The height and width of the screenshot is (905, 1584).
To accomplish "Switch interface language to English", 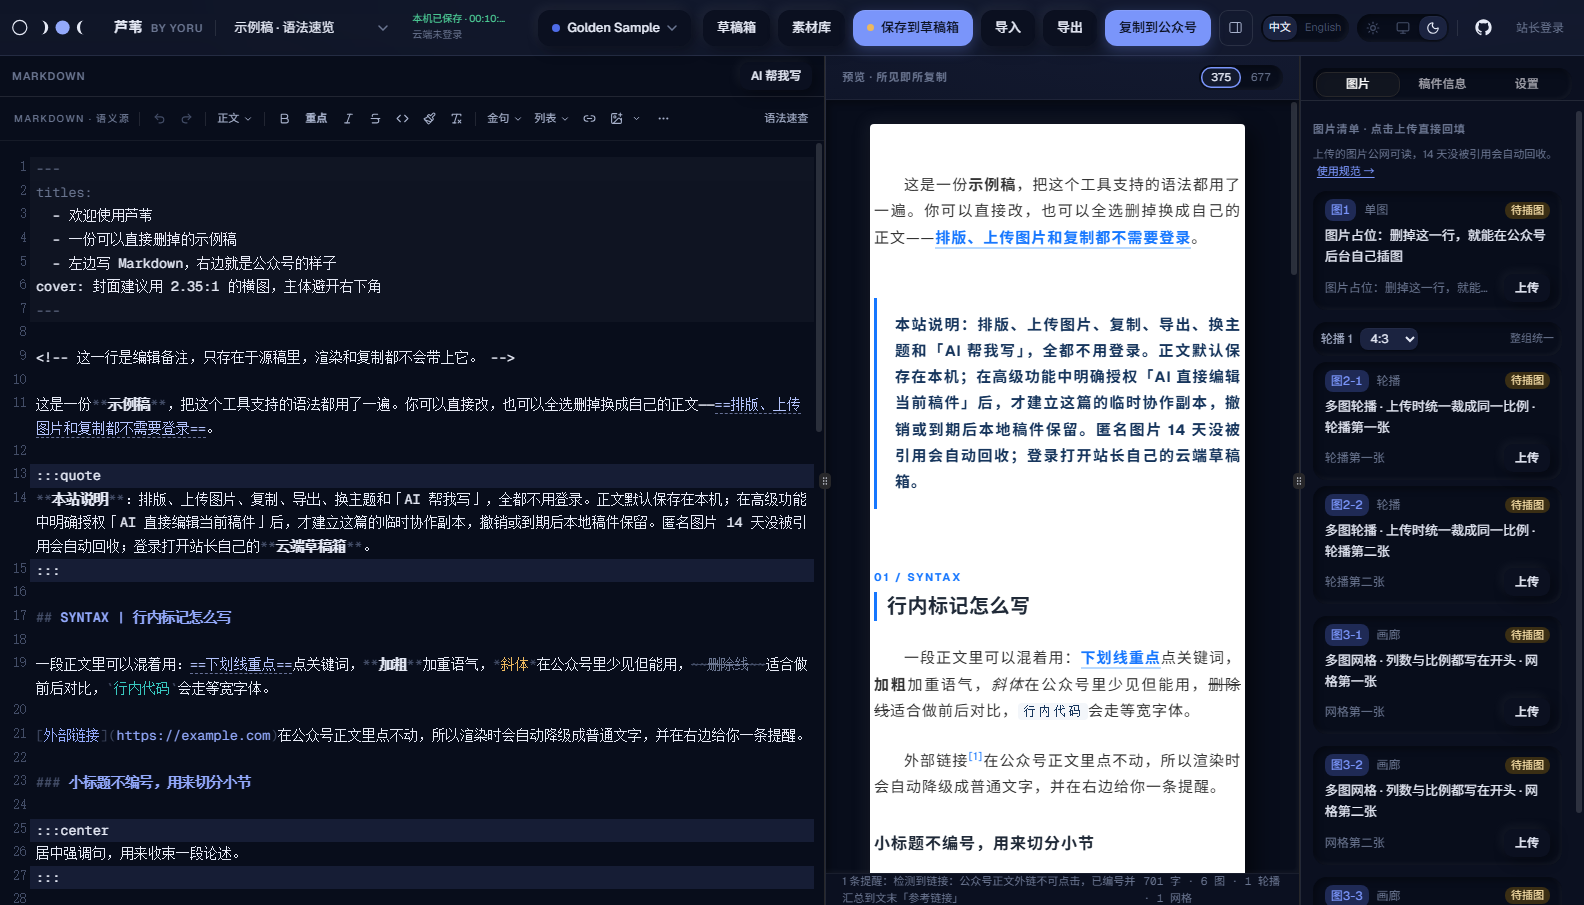I will tap(1323, 28).
